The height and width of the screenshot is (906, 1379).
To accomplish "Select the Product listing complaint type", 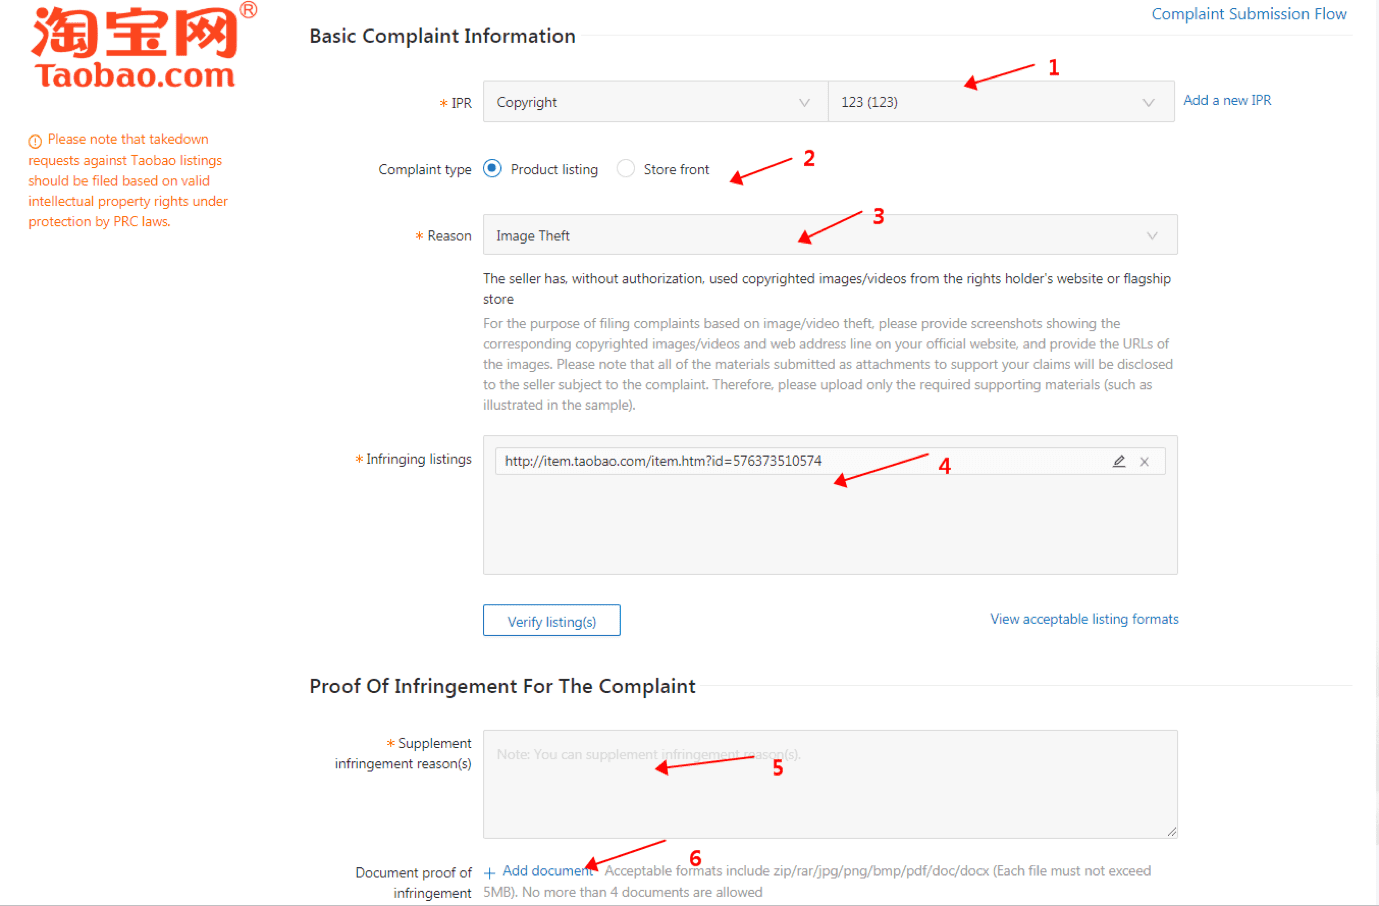I will tap(492, 169).
